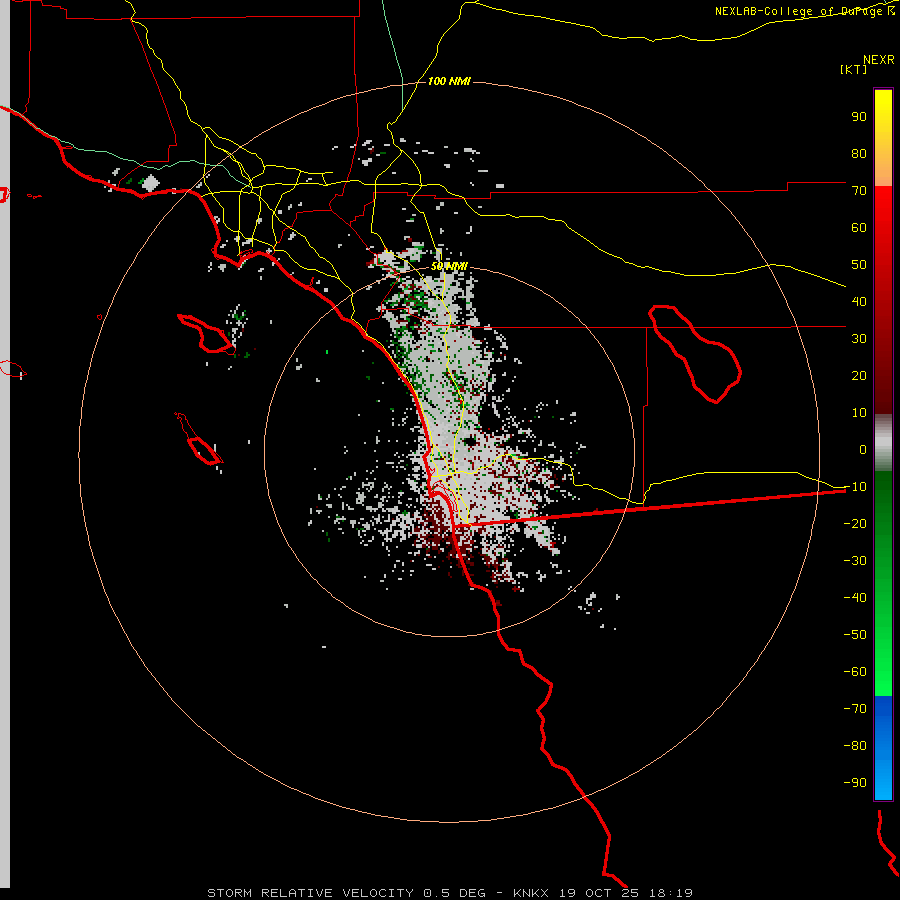The image size is (900, 900).
Task: Select the -10 value on velocity scale
Action: pyautogui.click(x=855, y=487)
